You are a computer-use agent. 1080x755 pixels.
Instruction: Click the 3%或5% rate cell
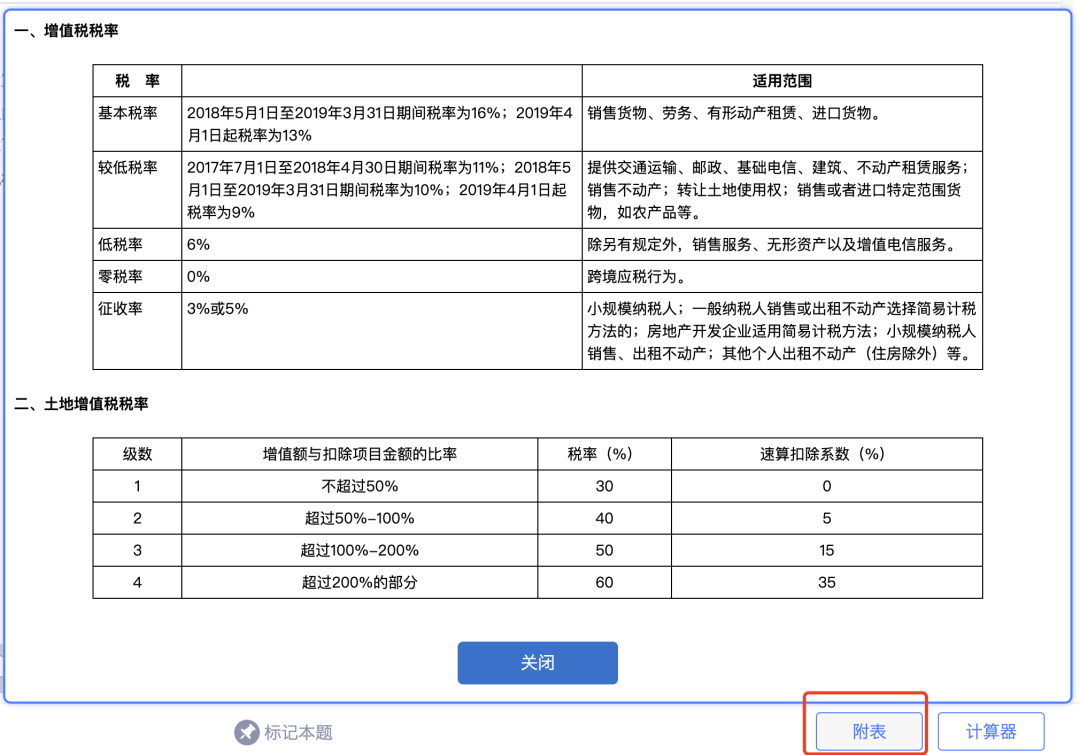[217, 308]
